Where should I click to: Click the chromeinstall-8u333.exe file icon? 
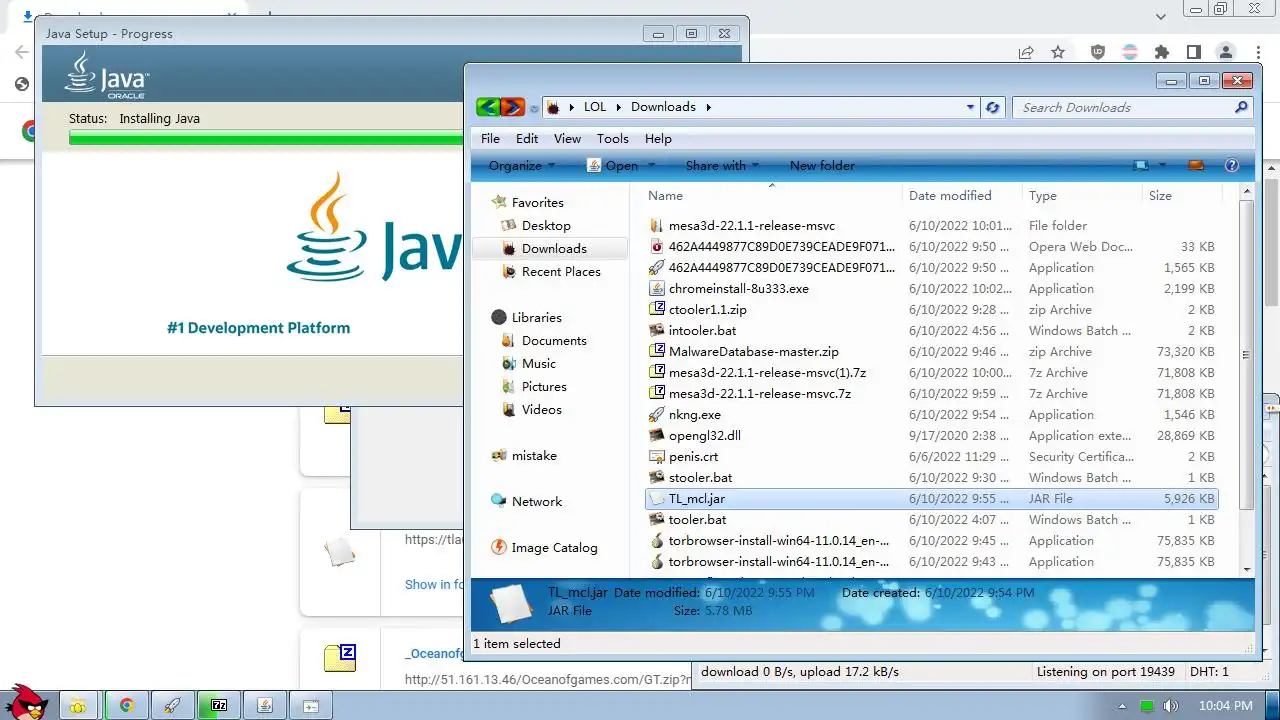pyautogui.click(x=657, y=288)
